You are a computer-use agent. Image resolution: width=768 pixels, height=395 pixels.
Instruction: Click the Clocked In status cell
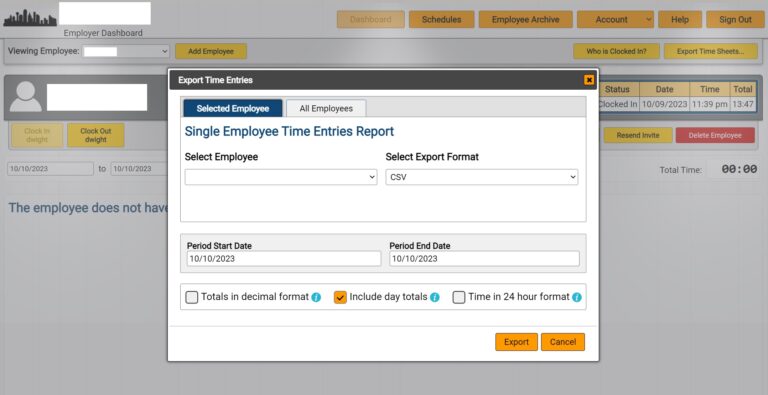[618, 104]
